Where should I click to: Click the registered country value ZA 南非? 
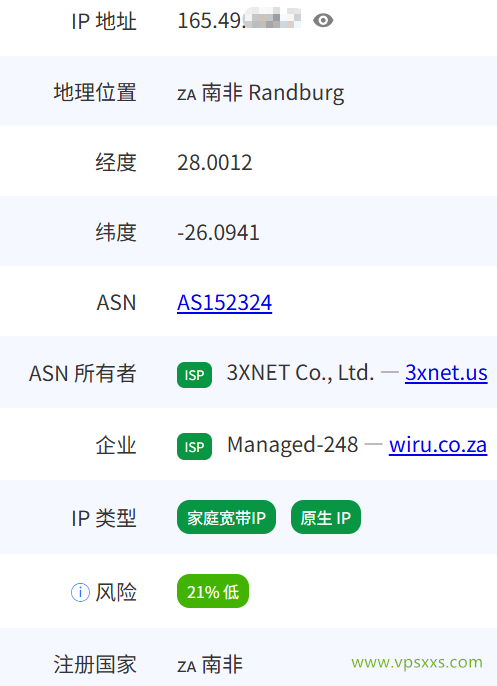pos(210,665)
